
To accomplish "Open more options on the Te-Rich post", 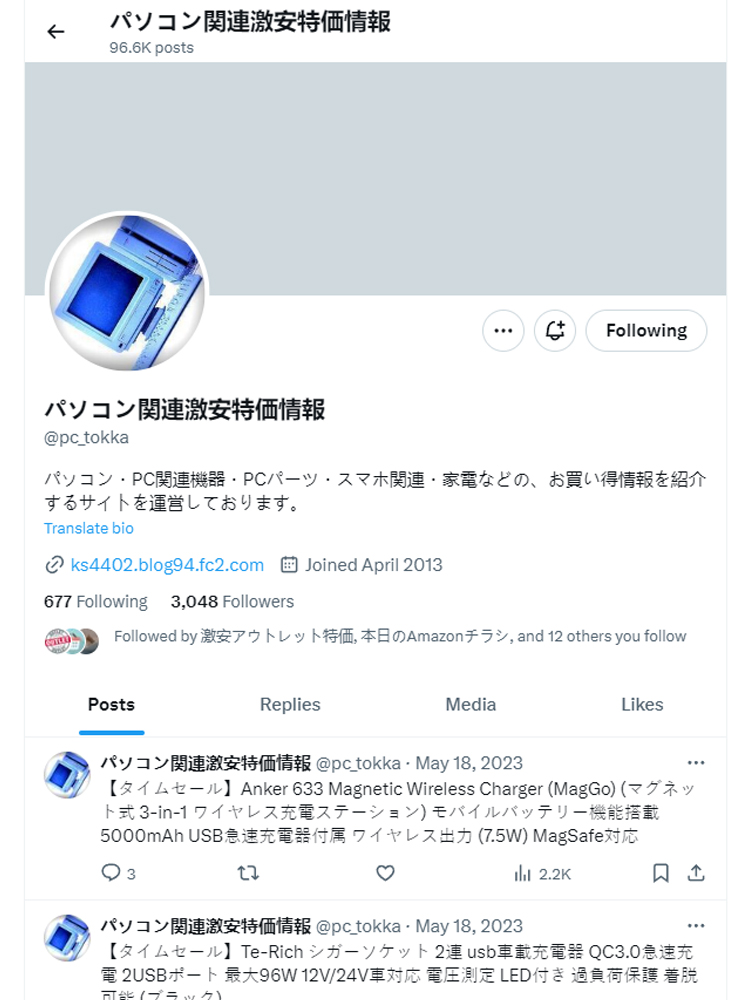I will pyautogui.click(x=696, y=926).
